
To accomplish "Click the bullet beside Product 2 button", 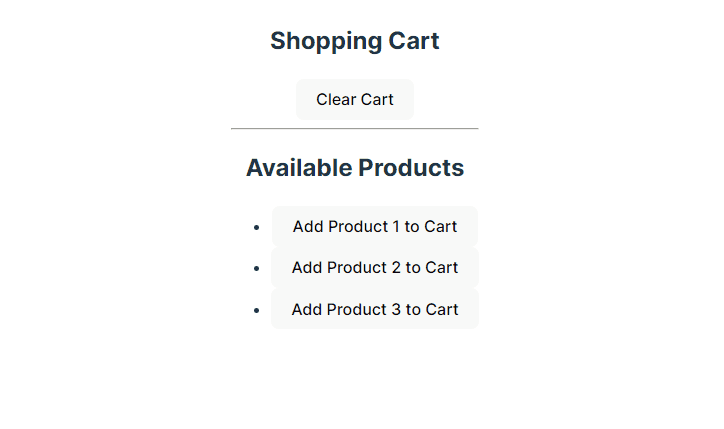I will pos(257,269).
